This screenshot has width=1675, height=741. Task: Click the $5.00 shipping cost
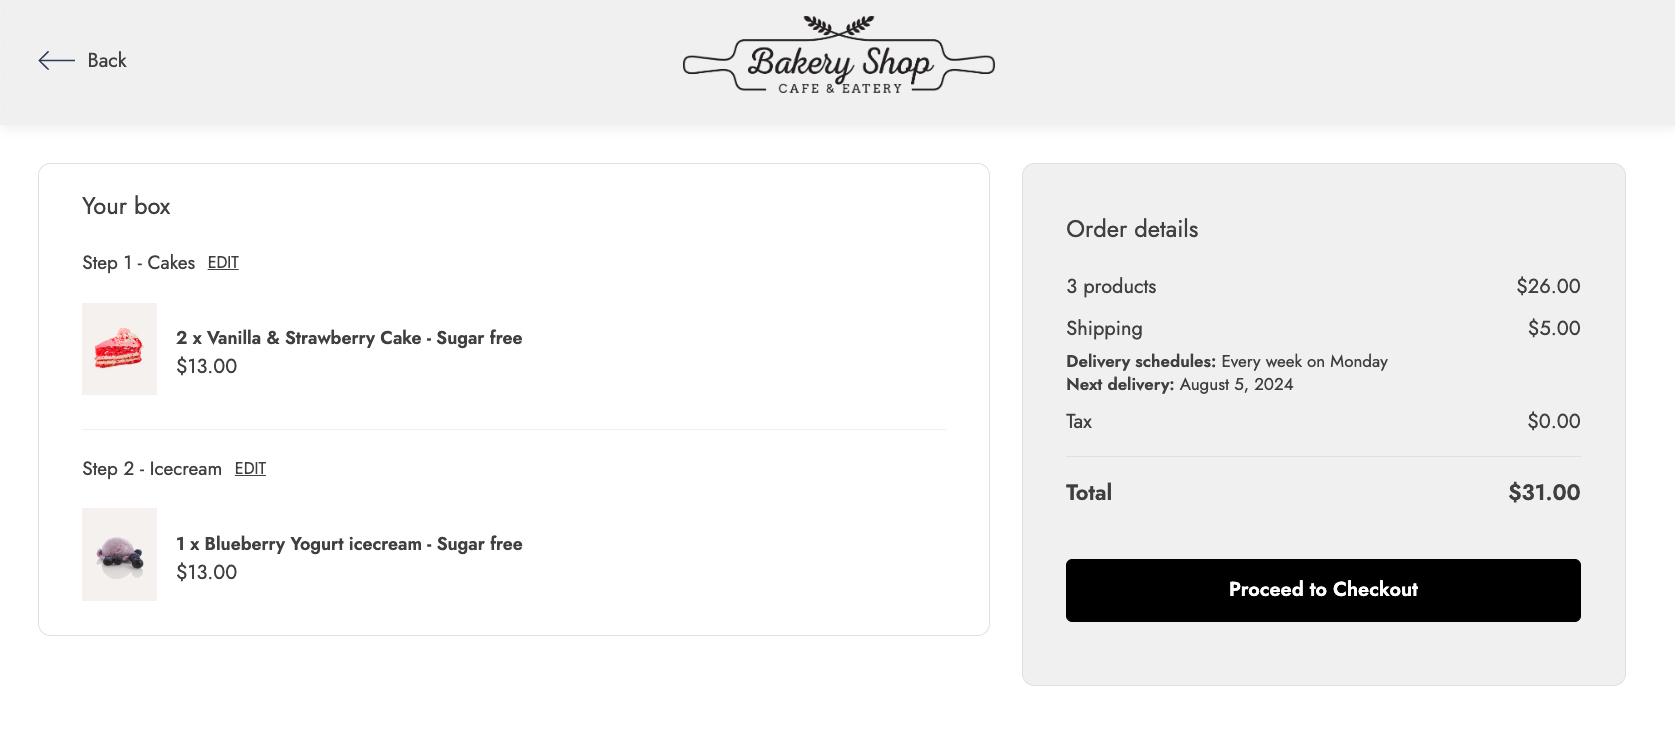pos(1553,329)
